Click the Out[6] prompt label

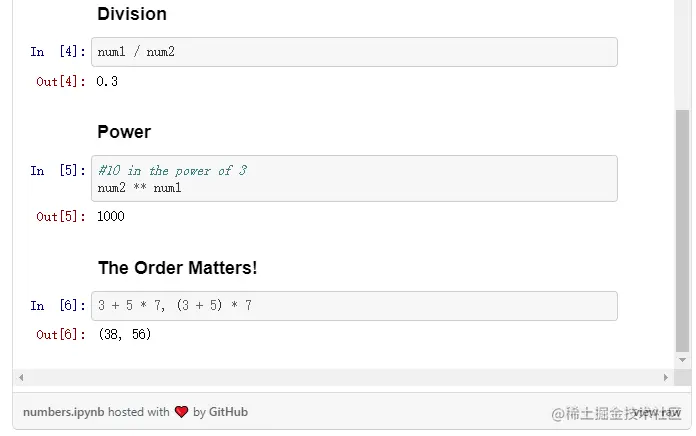click(x=61, y=334)
